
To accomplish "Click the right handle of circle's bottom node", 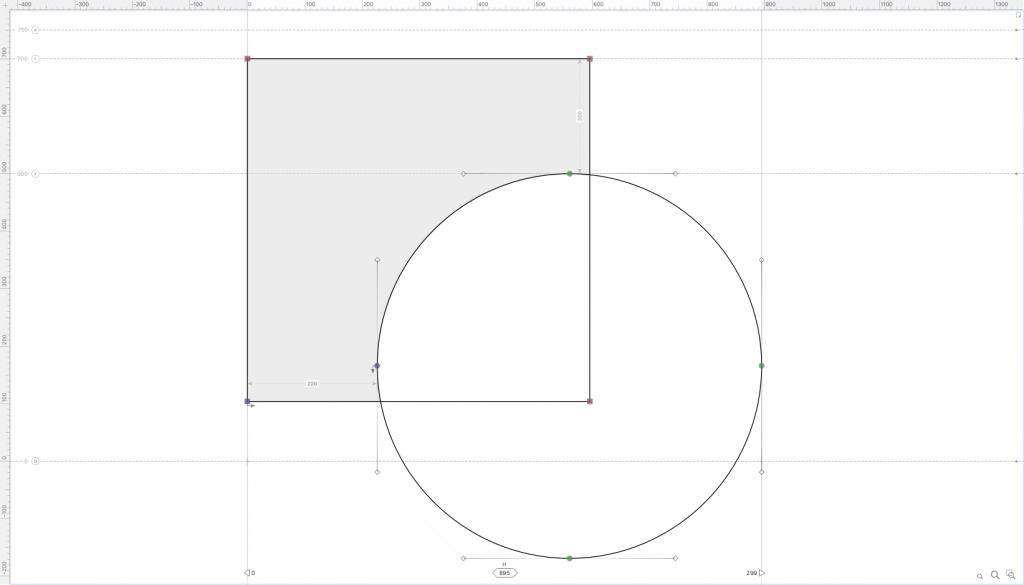I will click(675, 558).
